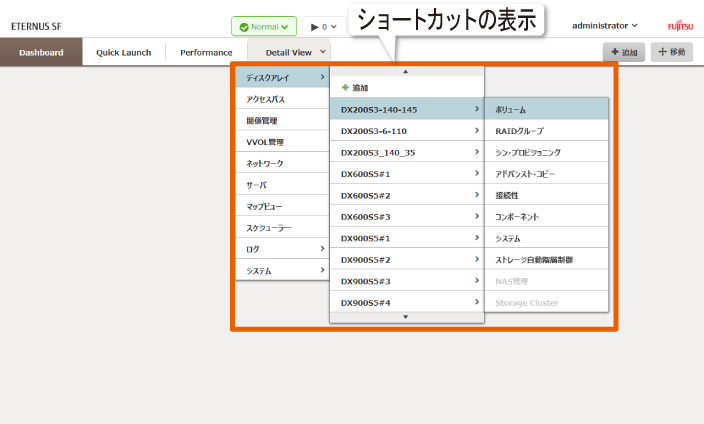Screen dimensions: 704x424
Task: Select ネットワーク menu item
Action: 282,163
